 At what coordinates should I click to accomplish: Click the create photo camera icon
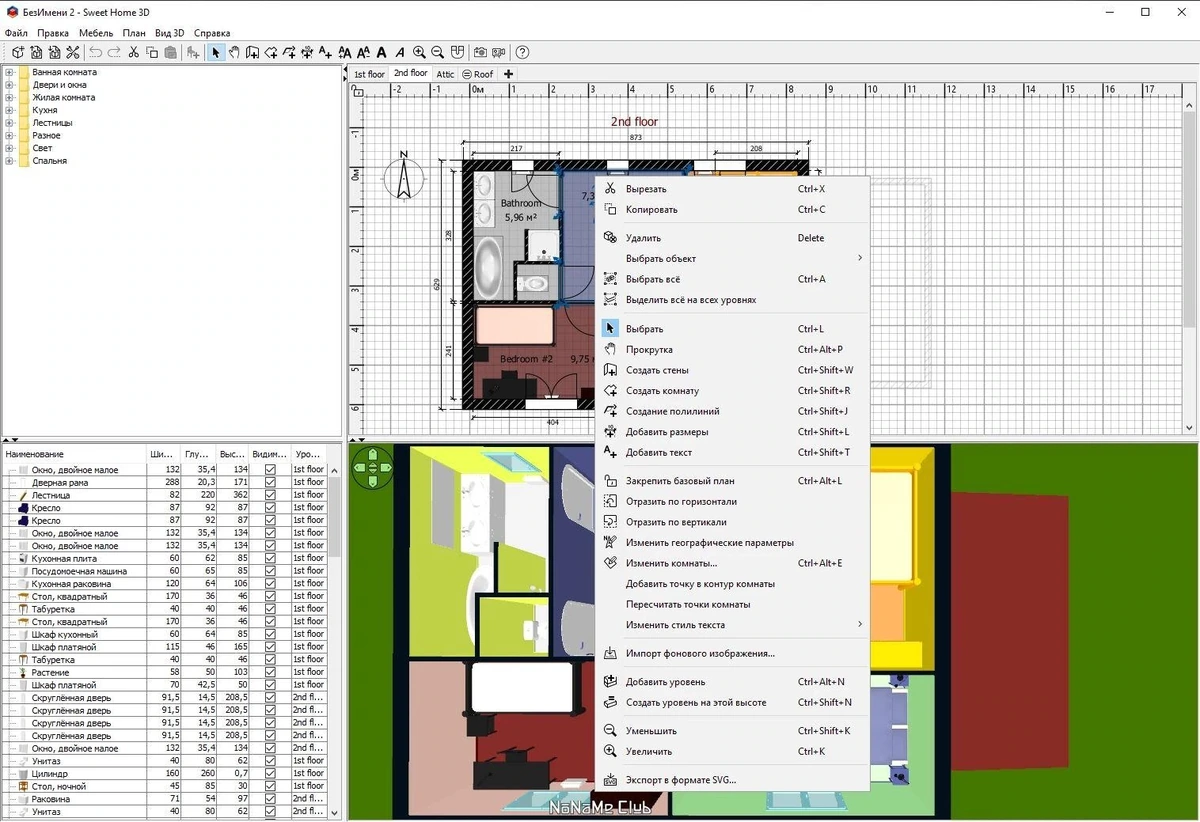(481, 52)
